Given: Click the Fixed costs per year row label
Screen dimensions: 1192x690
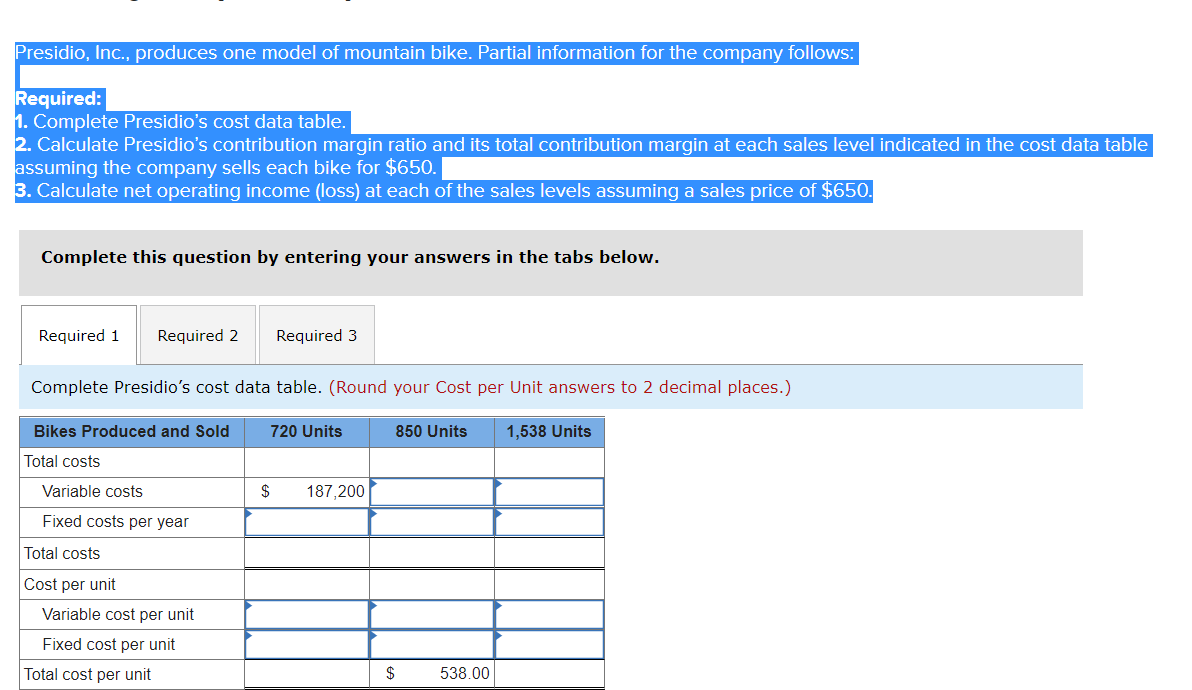Looking at the screenshot, I should click(x=116, y=522).
